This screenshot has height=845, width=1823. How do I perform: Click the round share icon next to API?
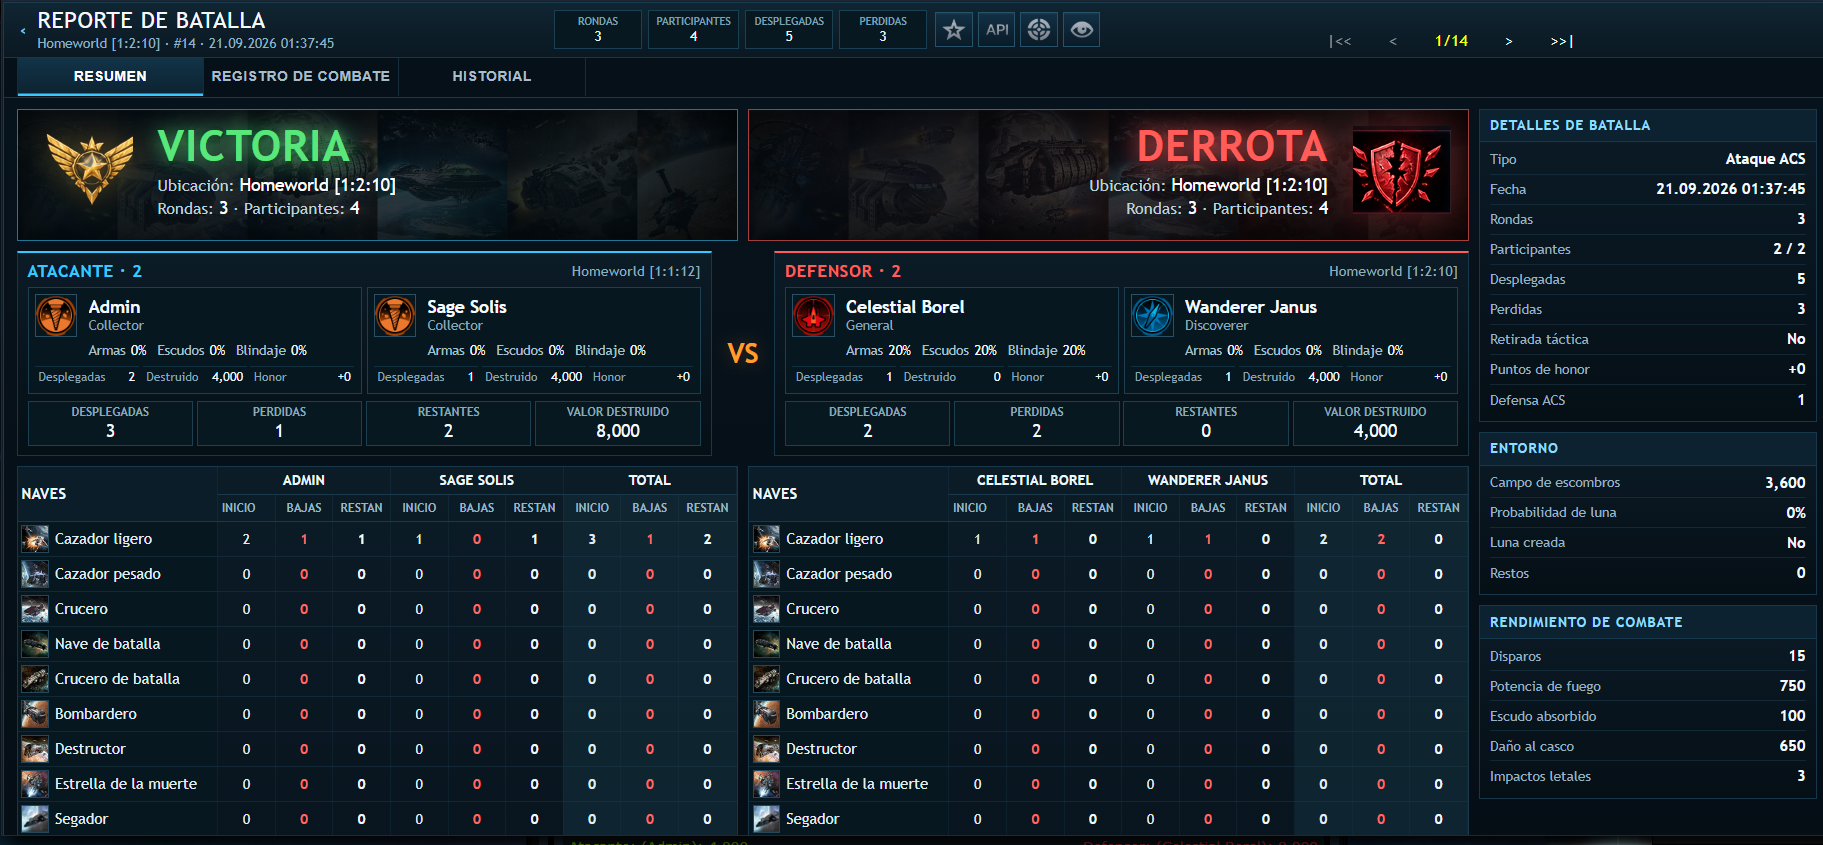(1039, 30)
